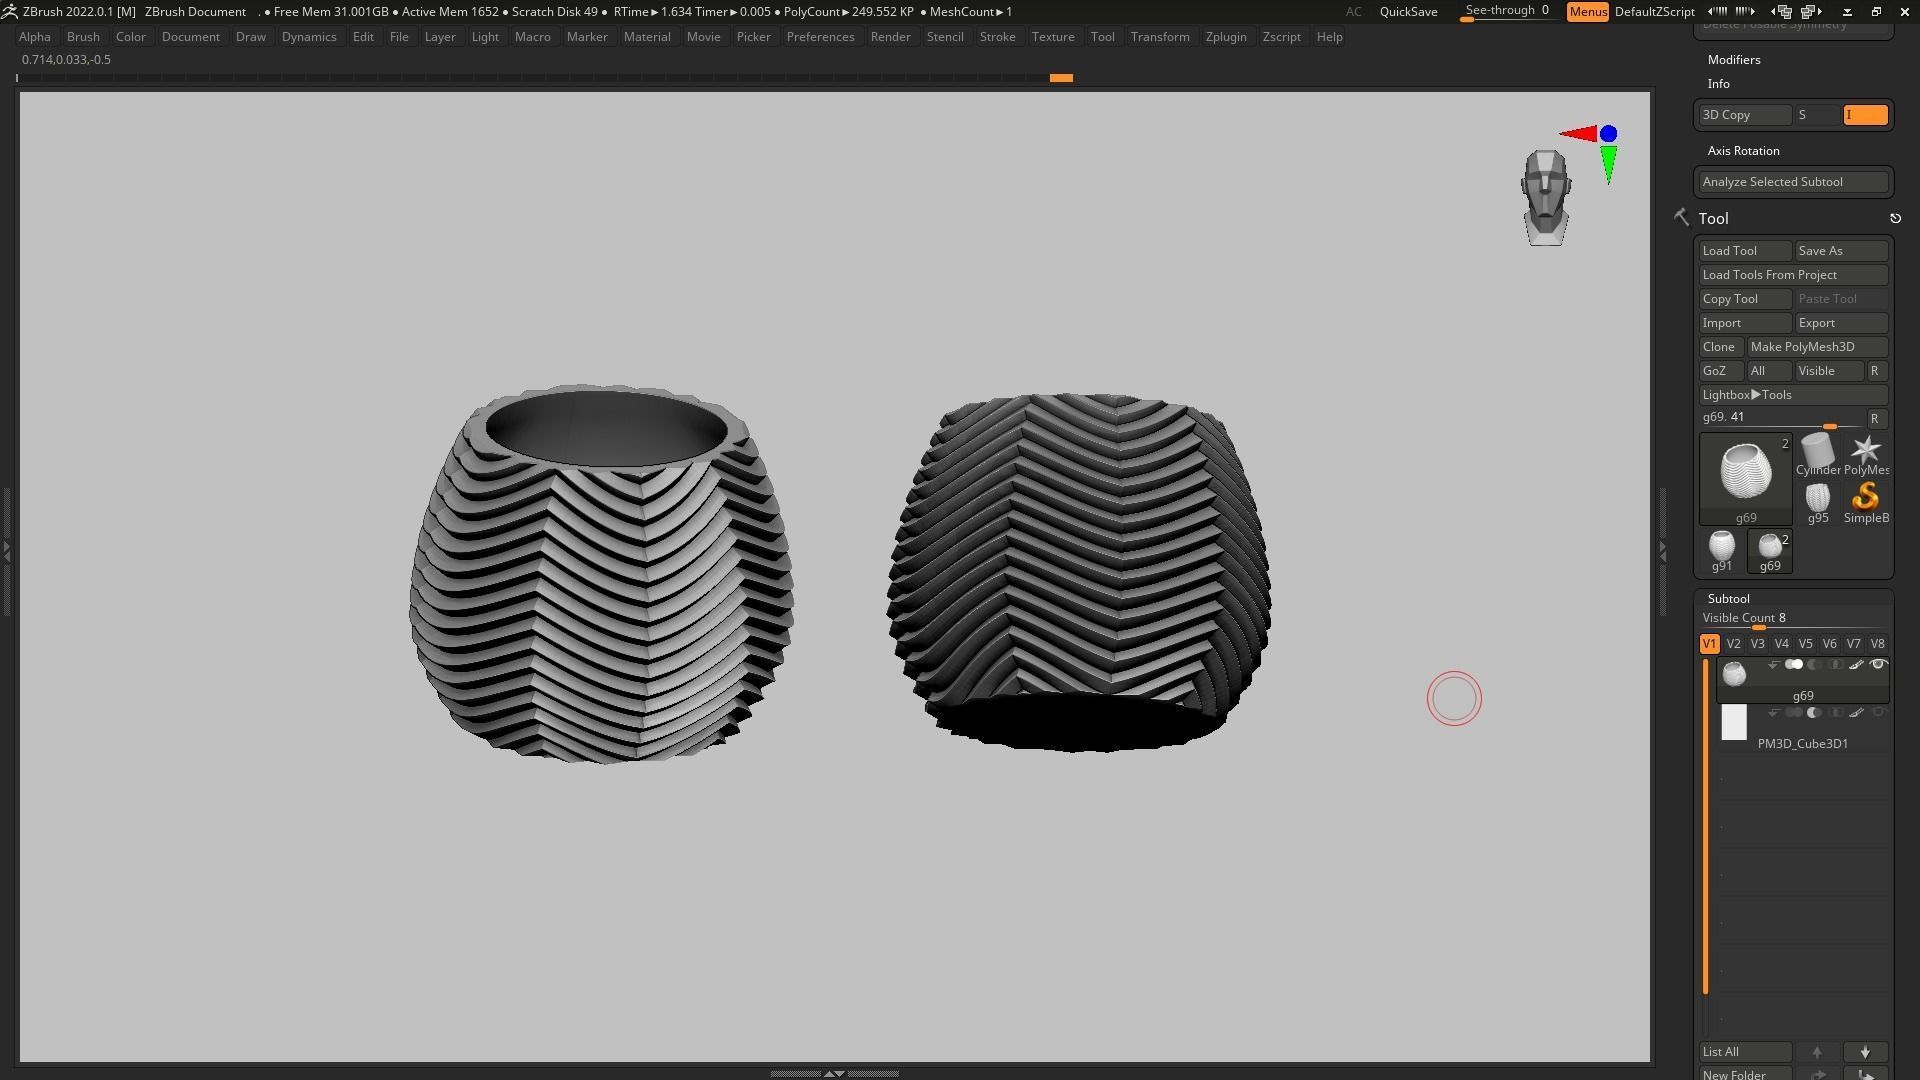Click the ZBrush logo icon
Image resolution: width=1920 pixels, height=1080 pixels.
pyautogui.click(x=9, y=12)
